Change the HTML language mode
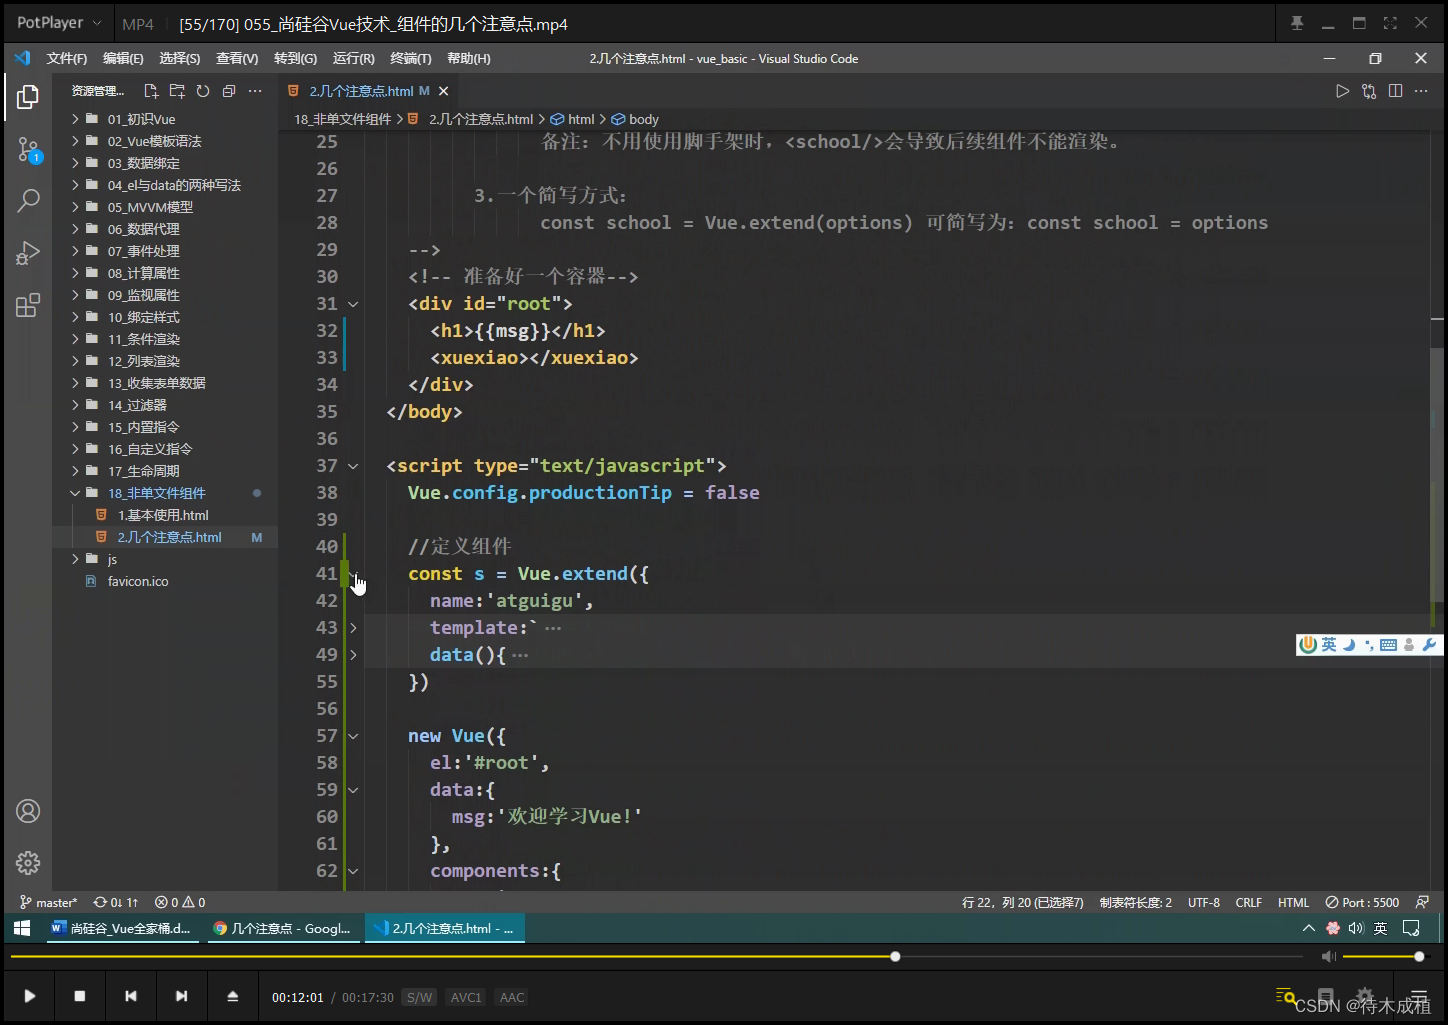The height and width of the screenshot is (1025, 1448). coord(1293,902)
